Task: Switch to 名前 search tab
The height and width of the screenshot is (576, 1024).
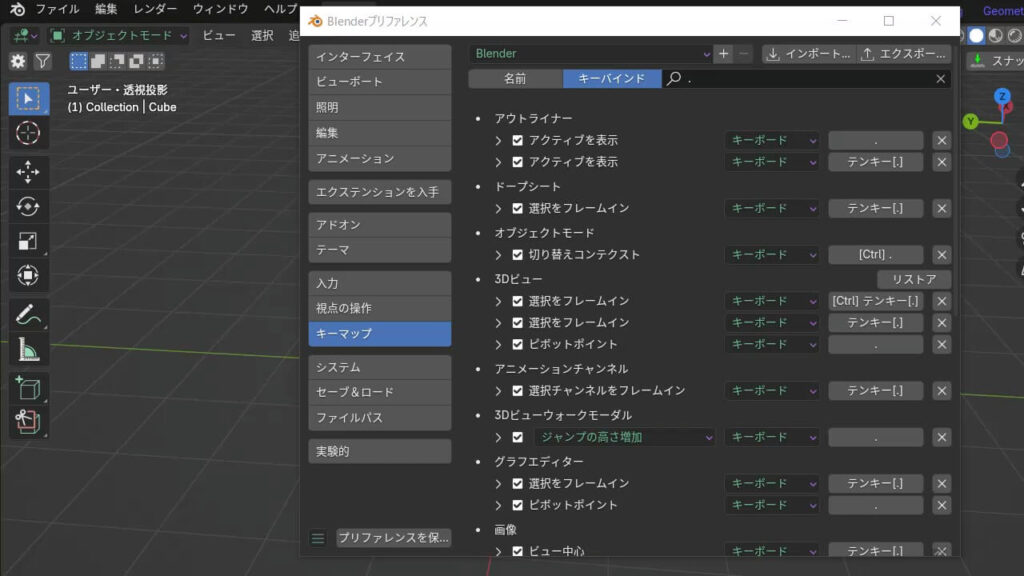Action: pos(515,79)
